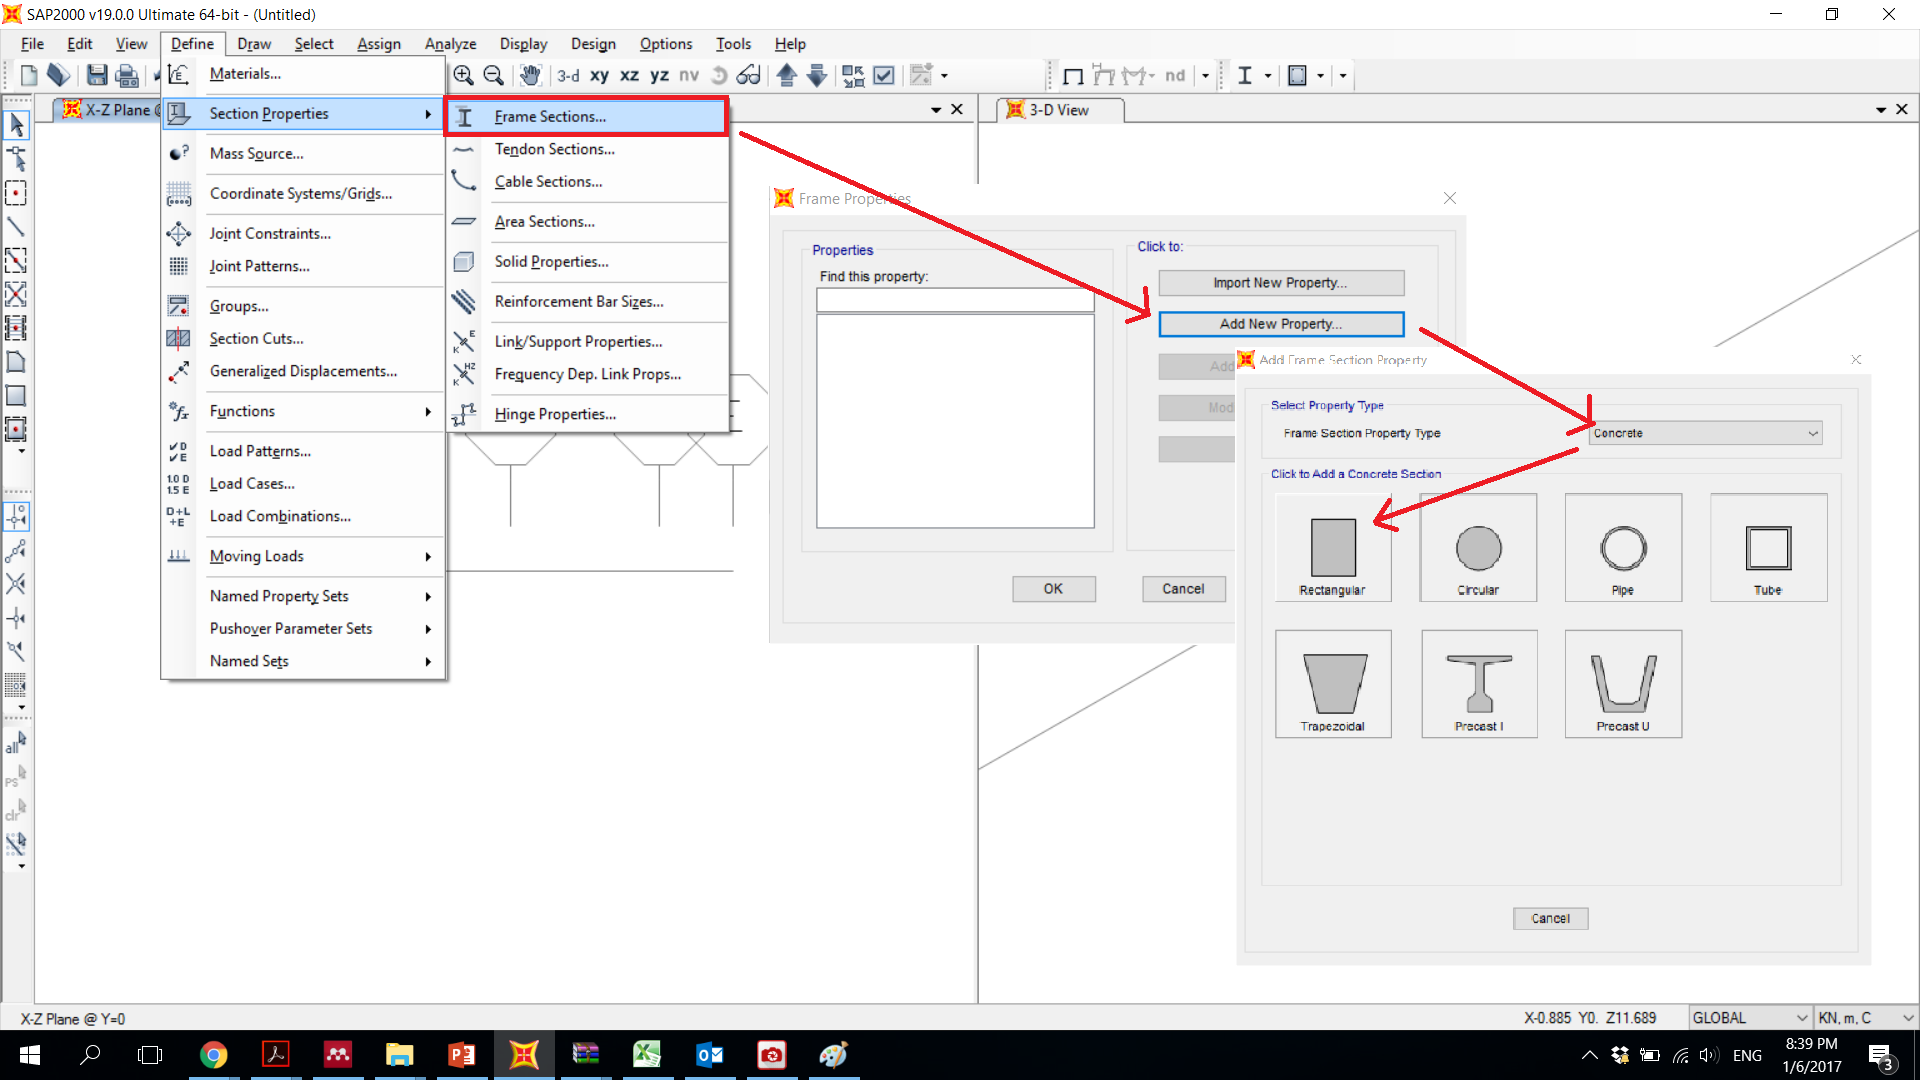The image size is (1920, 1080).
Task: Set view to yz plane
Action: coord(659,75)
